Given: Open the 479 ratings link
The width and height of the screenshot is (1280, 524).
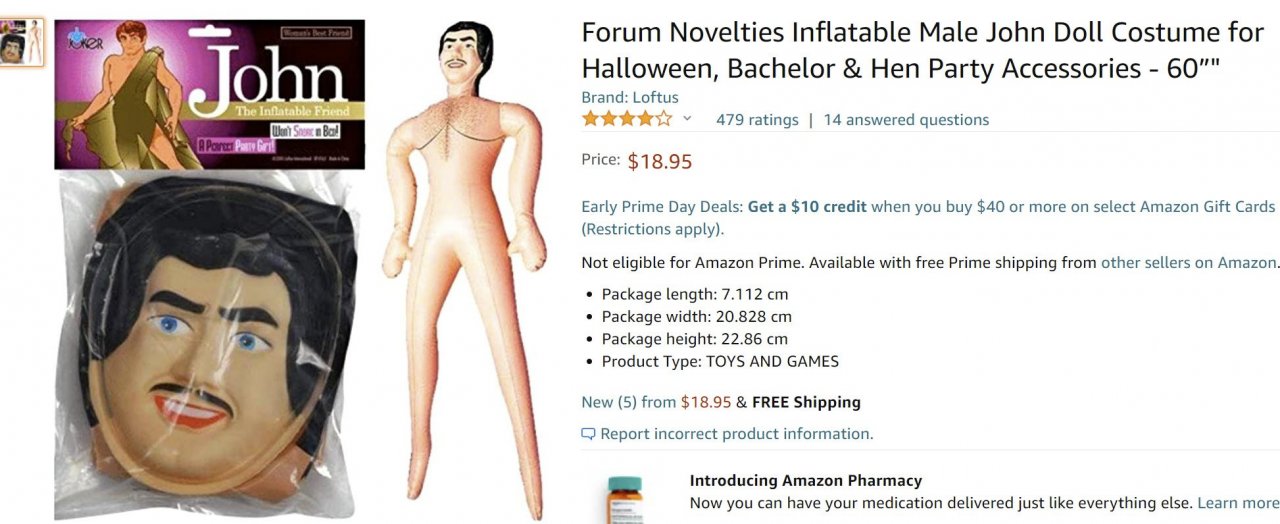Looking at the screenshot, I should [x=757, y=120].
